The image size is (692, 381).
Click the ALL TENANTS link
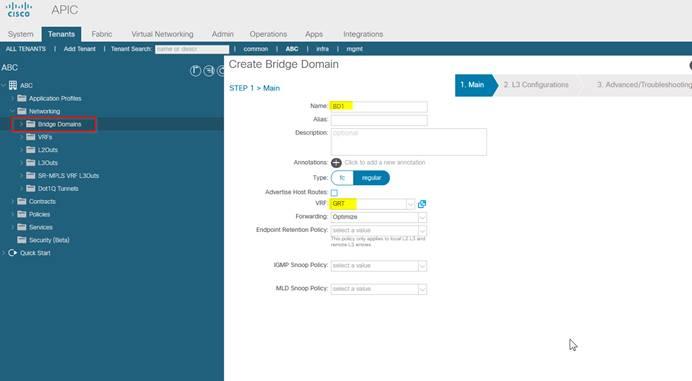pyautogui.click(x=26, y=49)
